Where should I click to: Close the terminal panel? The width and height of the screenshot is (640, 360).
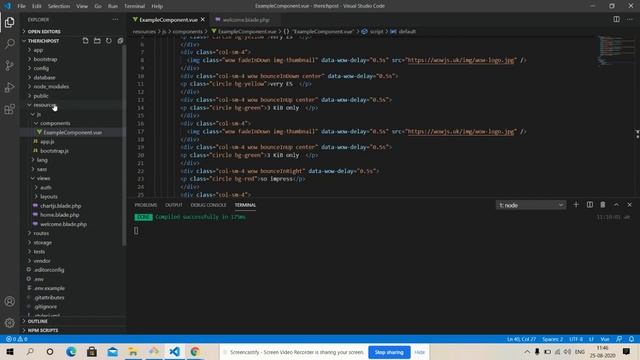coord(629,205)
